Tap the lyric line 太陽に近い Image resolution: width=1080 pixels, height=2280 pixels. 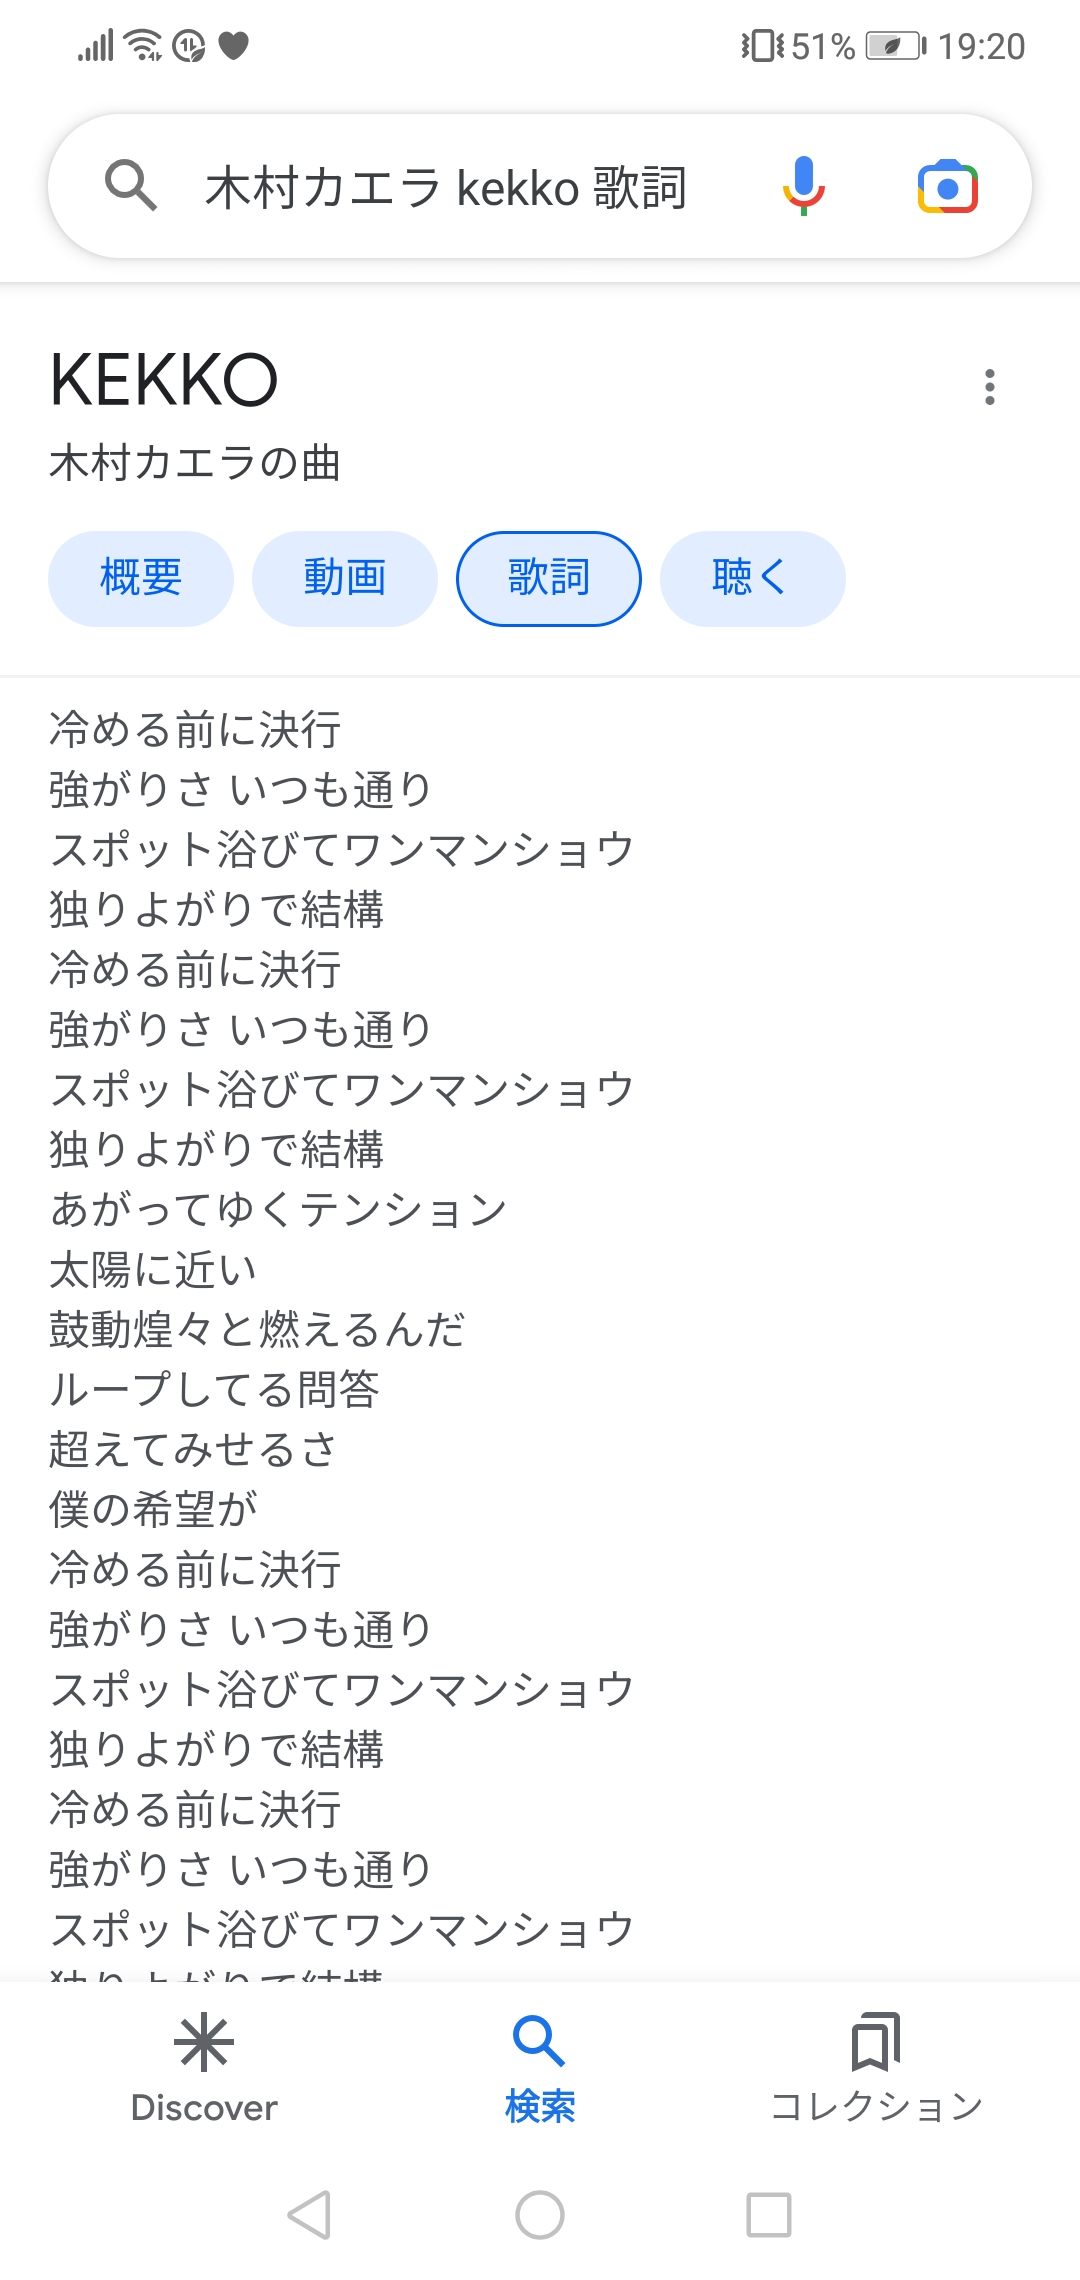pos(153,1270)
